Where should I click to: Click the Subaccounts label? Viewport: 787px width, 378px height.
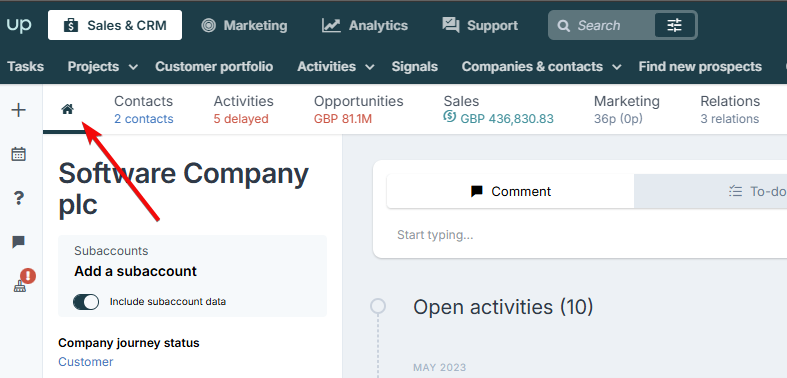pos(111,251)
